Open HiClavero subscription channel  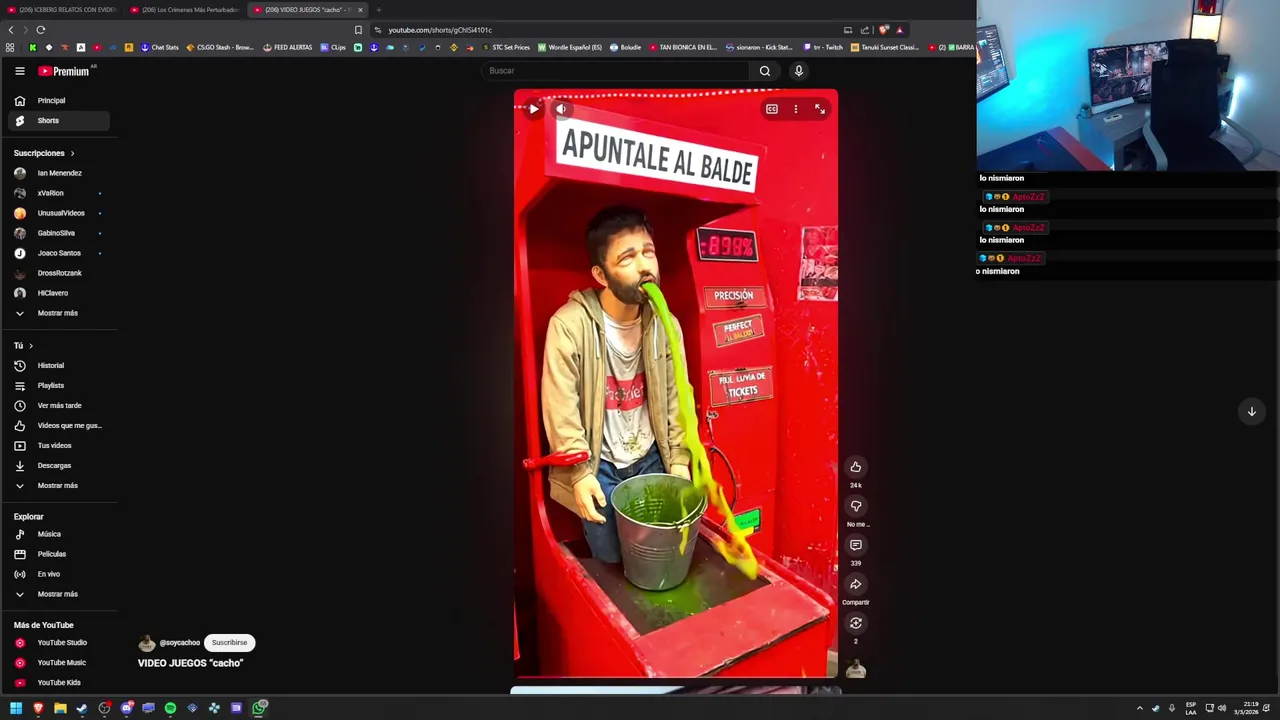tap(59, 293)
